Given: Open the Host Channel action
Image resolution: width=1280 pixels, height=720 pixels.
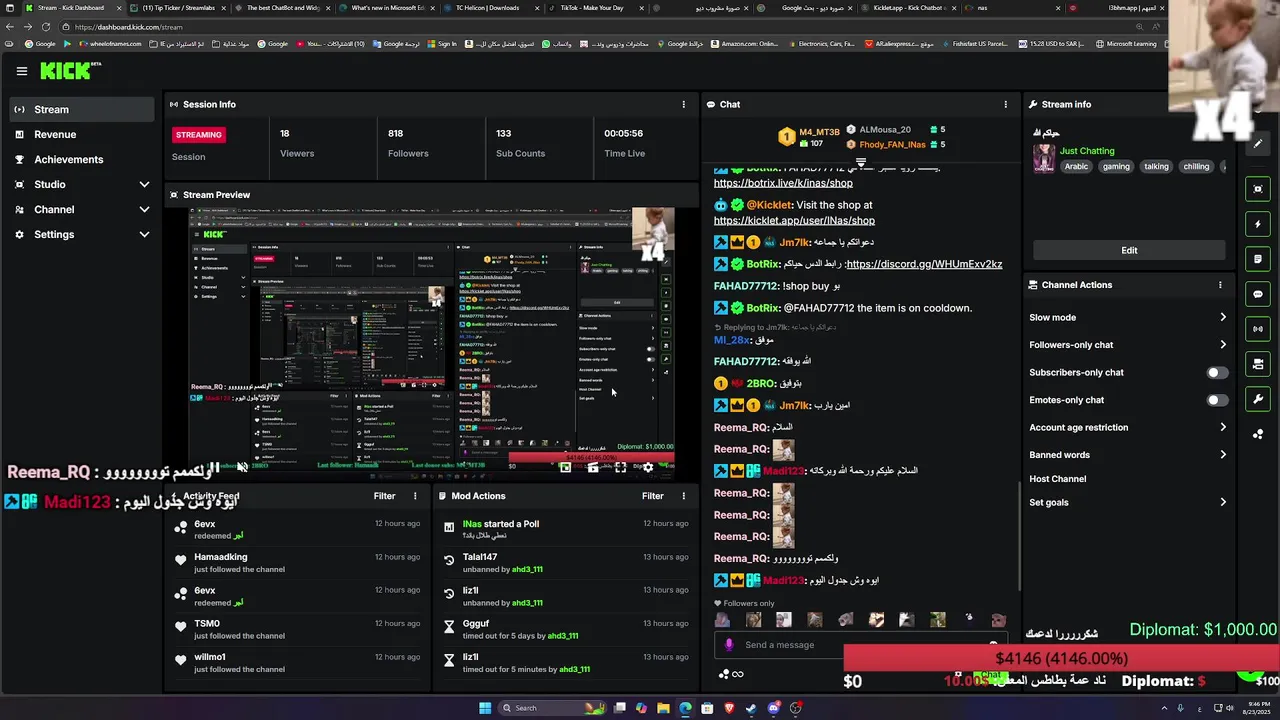Looking at the screenshot, I should point(1057,479).
